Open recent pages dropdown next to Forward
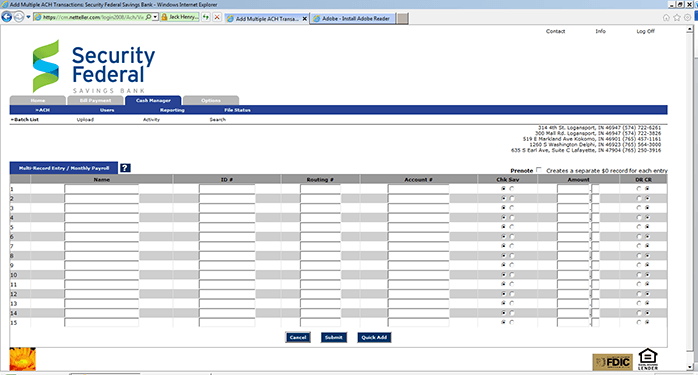This screenshot has height=375, width=698. point(28,17)
